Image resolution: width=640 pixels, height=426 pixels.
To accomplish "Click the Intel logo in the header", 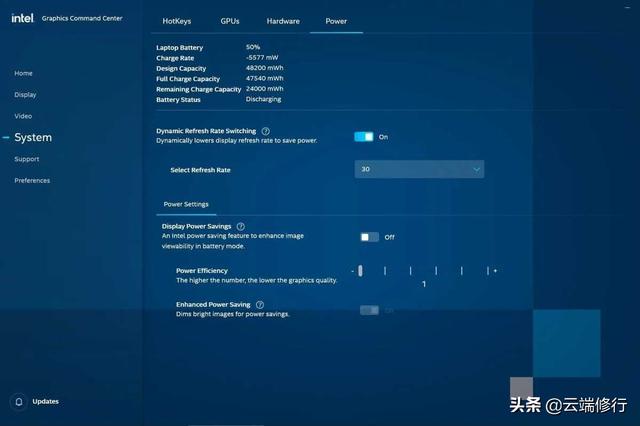I will [x=22, y=18].
